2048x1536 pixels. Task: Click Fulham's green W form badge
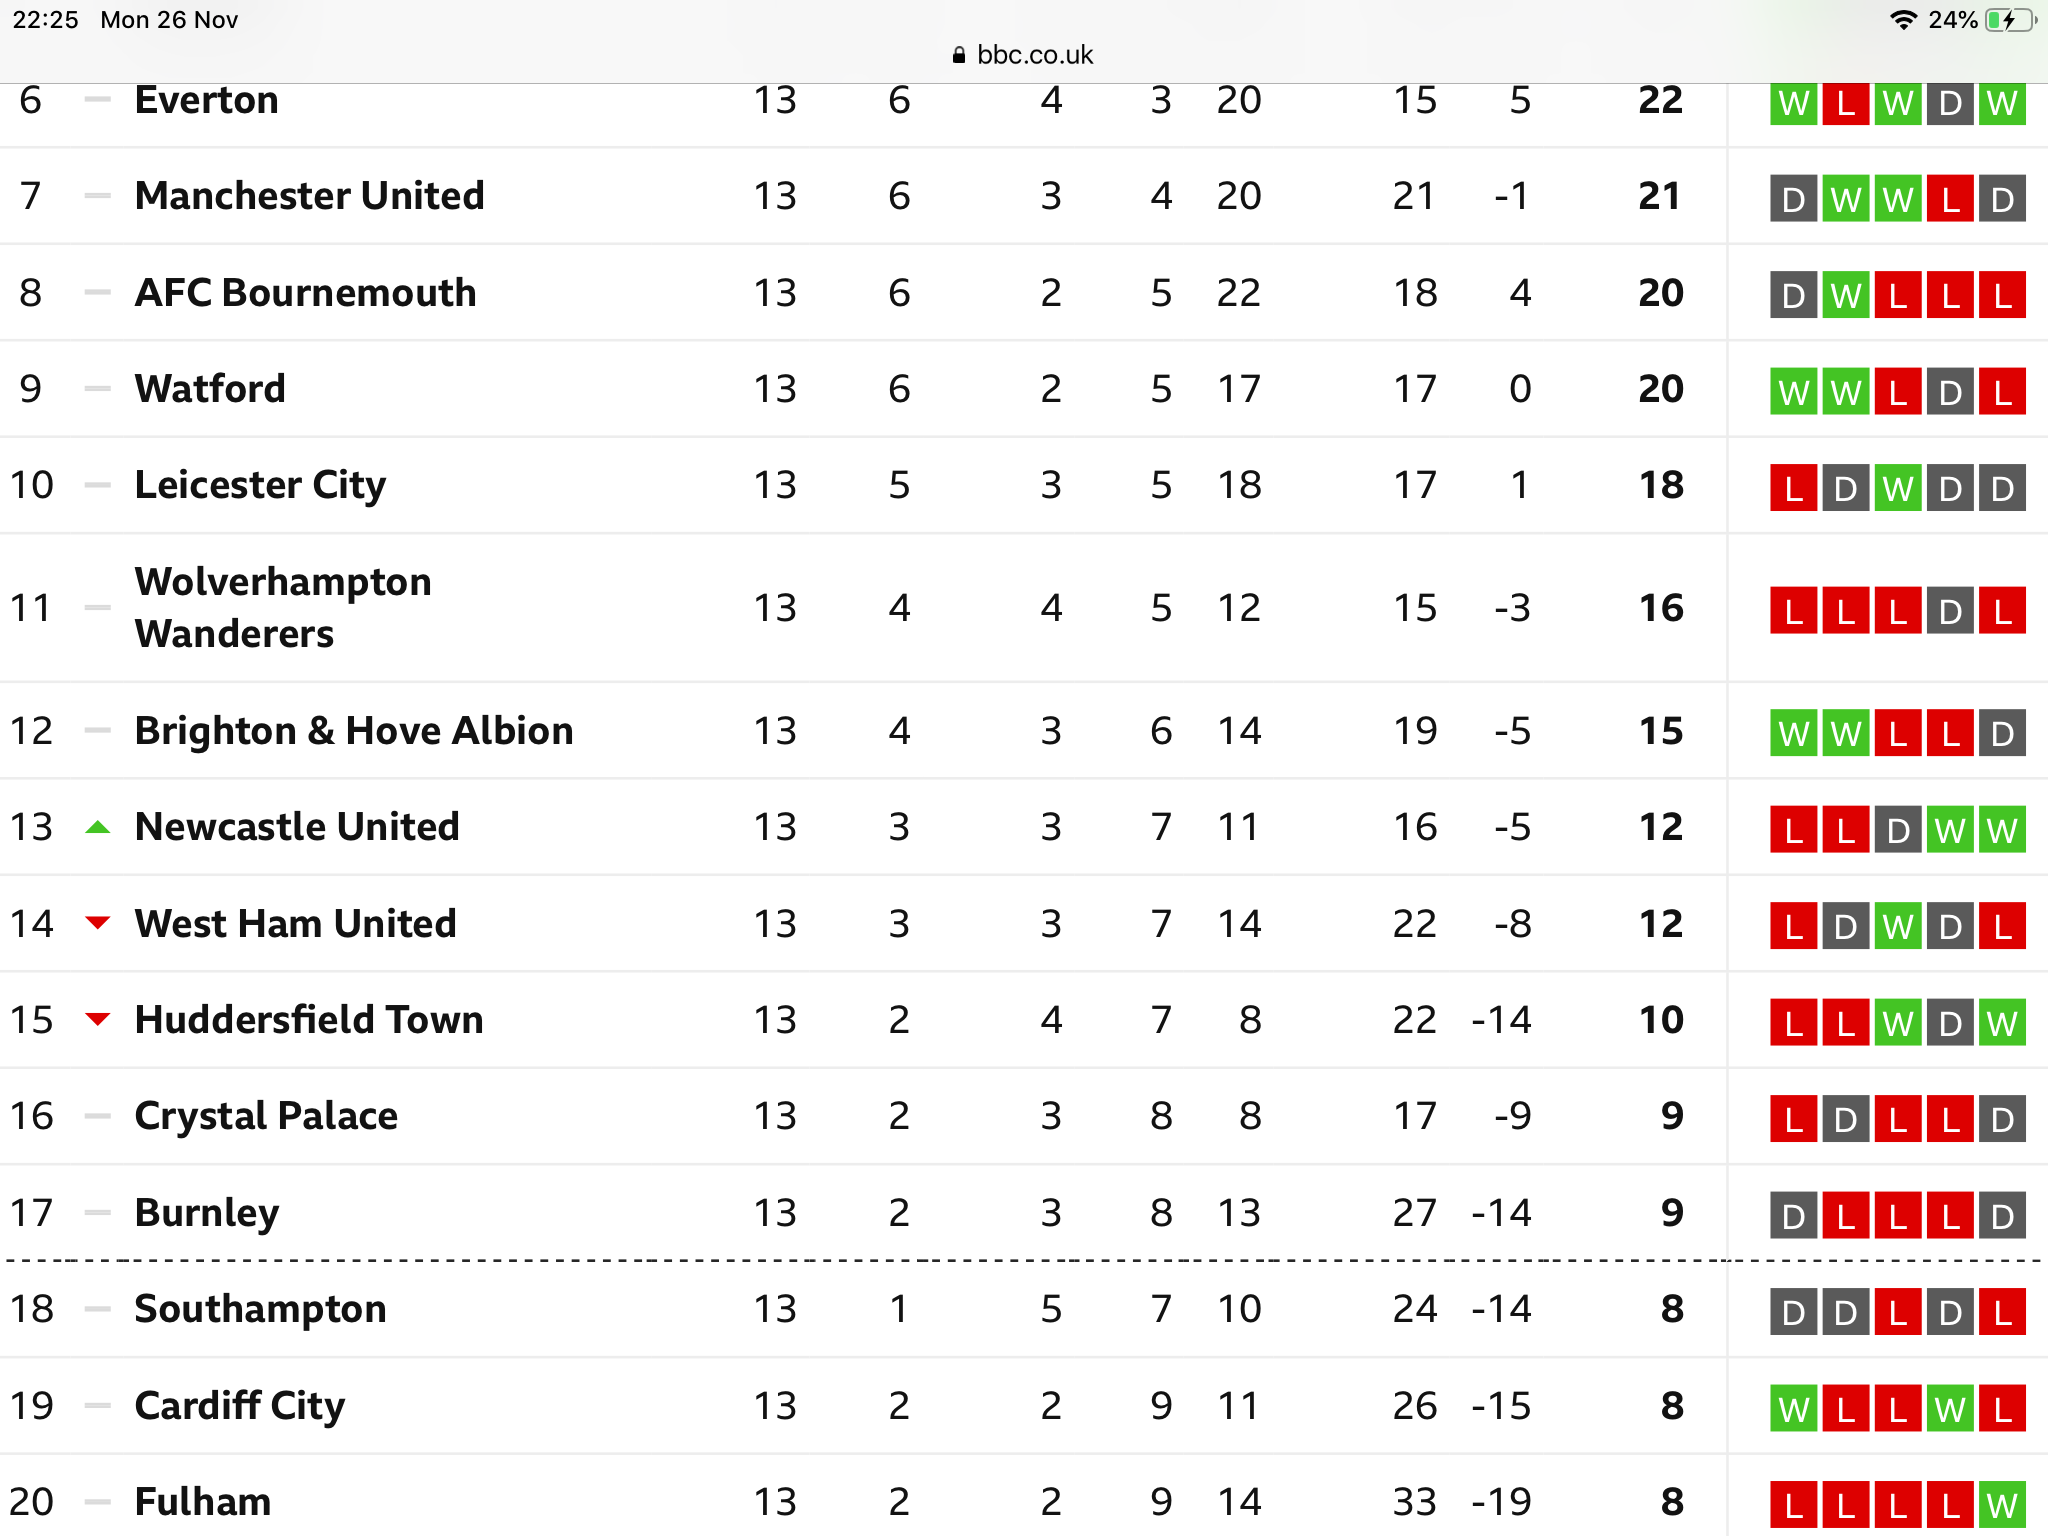pyautogui.click(x=2002, y=1505)
